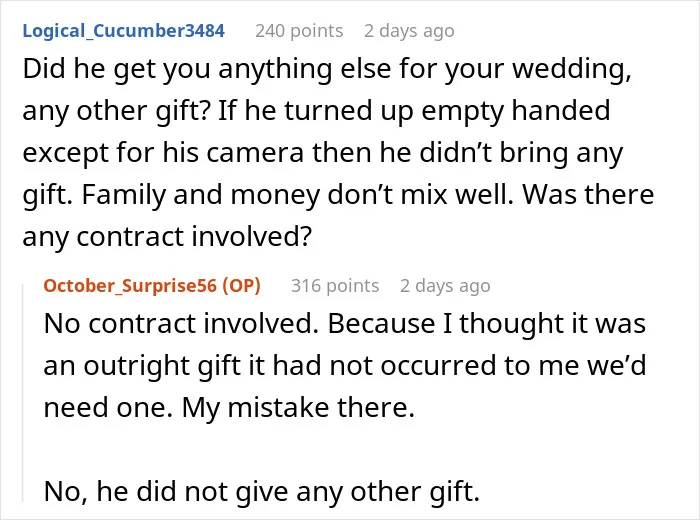The height and width of the screenshot is (520, 700).
Task: Click the line 'No, he did not give any other gift.'
Action: click(262, 491)
